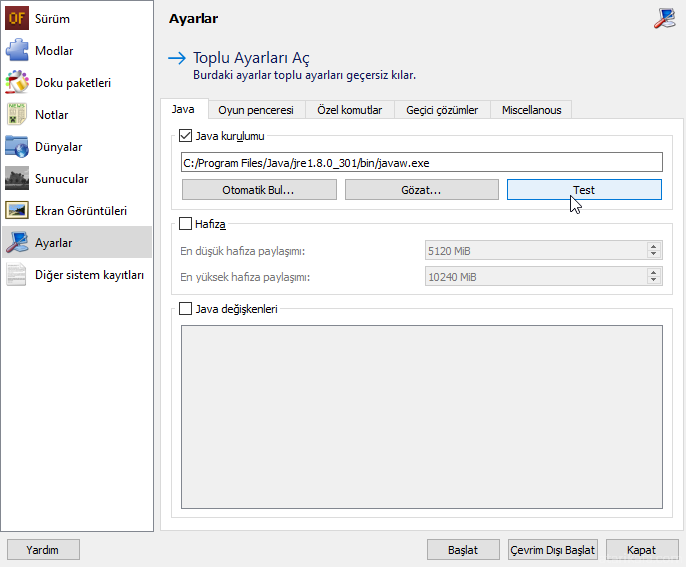
Task: Increase En düşük hafıza paylaşımı value
Action: (654, 247)
